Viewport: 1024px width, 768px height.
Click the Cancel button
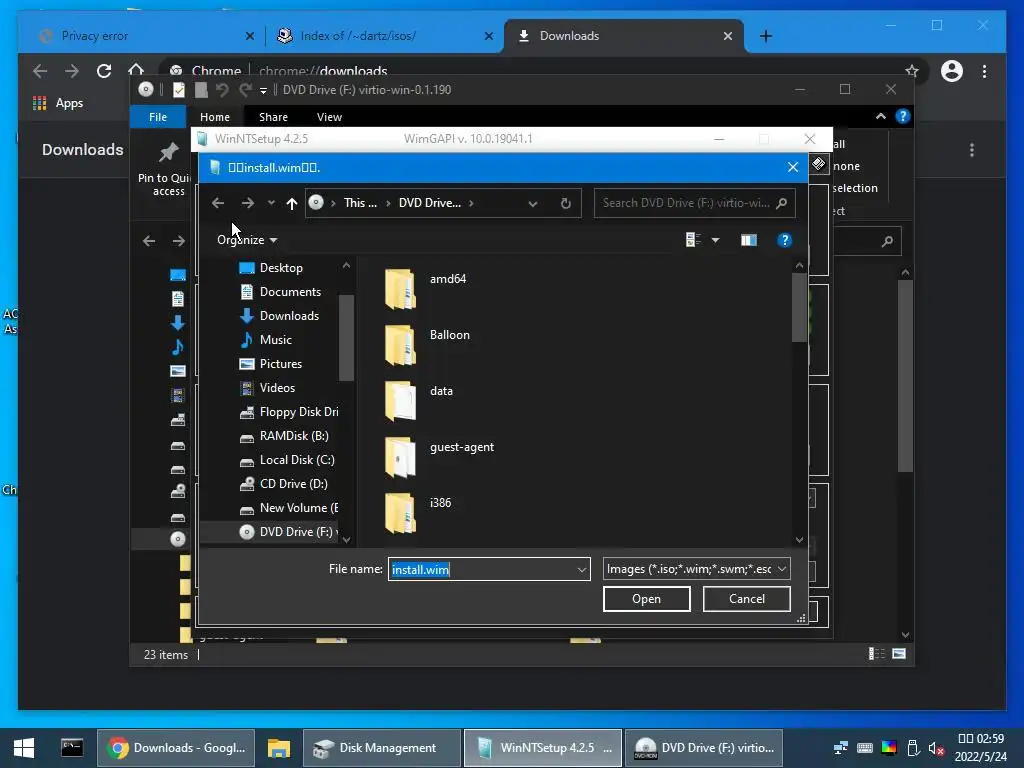(x=746, y=599)
